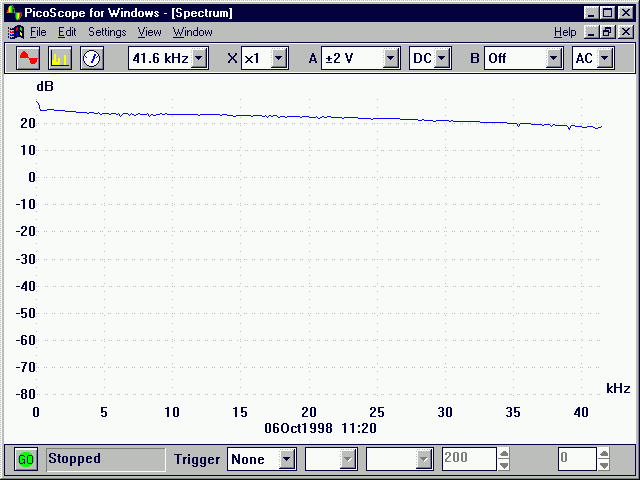The width and height of the screenshot is (640, 480).
Task: Open the spectrum analyser view icon
Action: point(60,58)
